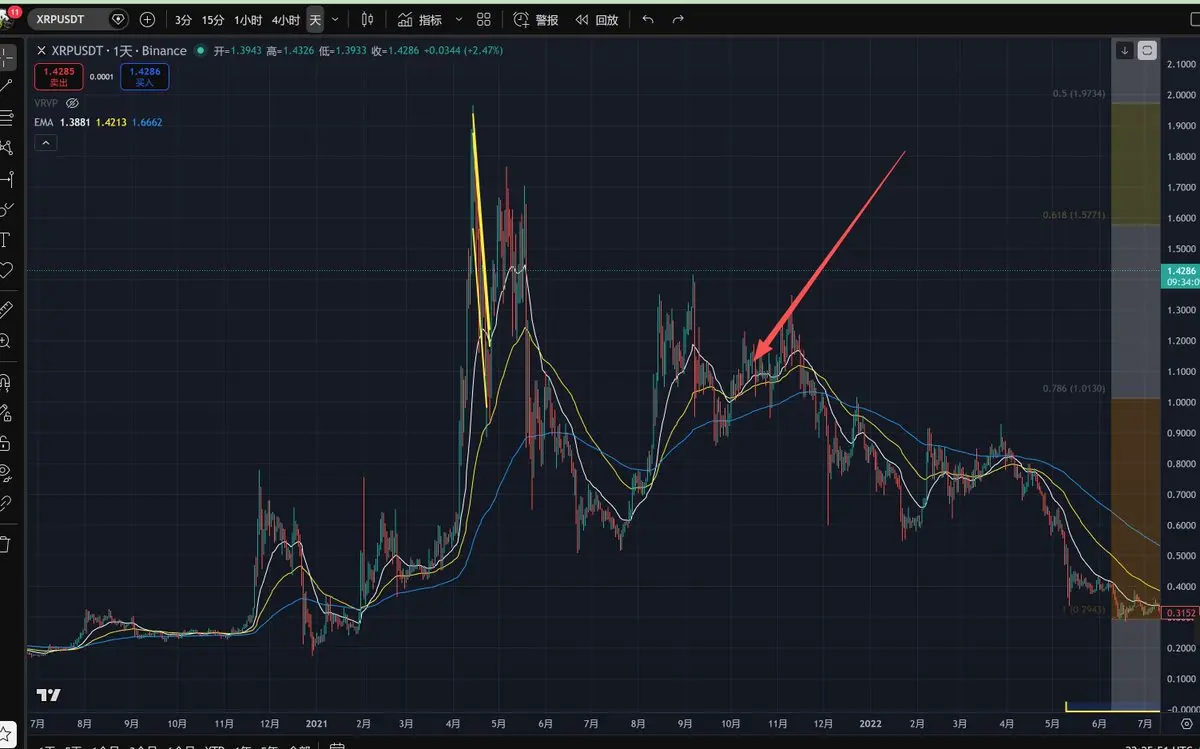Collapse the indicator legend chevron

(45, 143)
